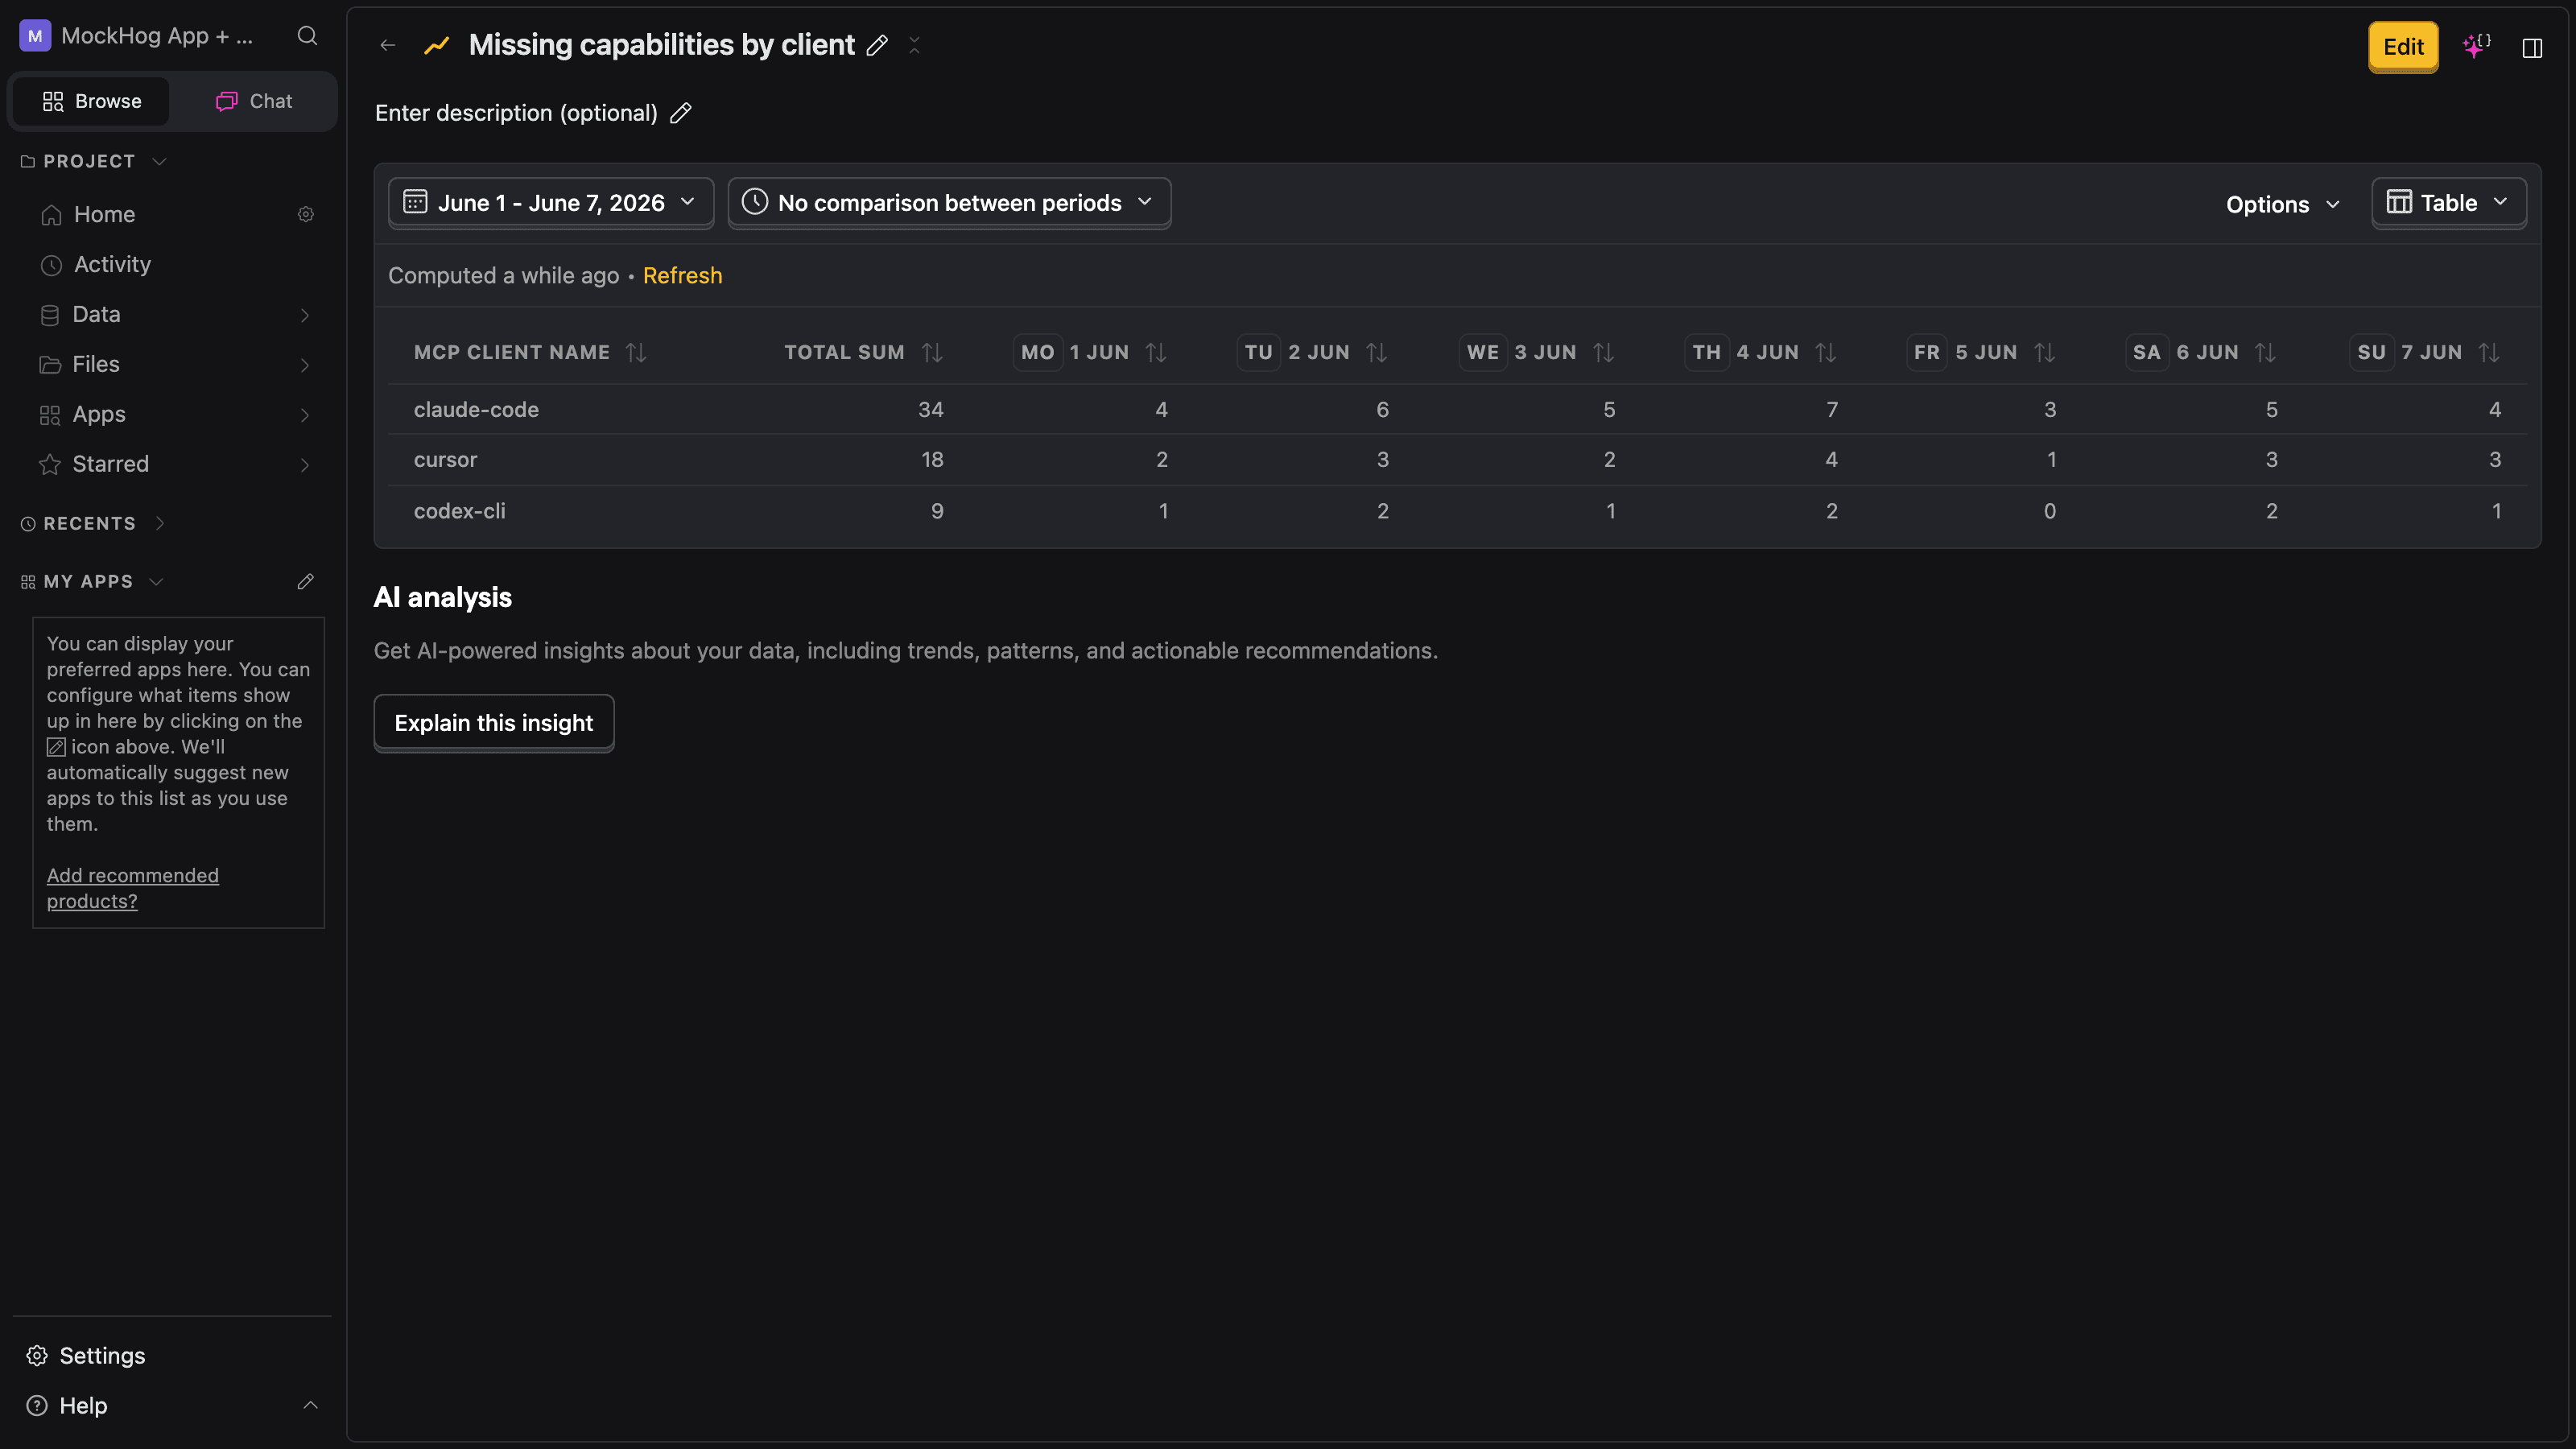Image resolution: width=2576 pixels, height=1449 pixels.
Task: Click cursor total sum 18
Action: [x=932, y=459]
